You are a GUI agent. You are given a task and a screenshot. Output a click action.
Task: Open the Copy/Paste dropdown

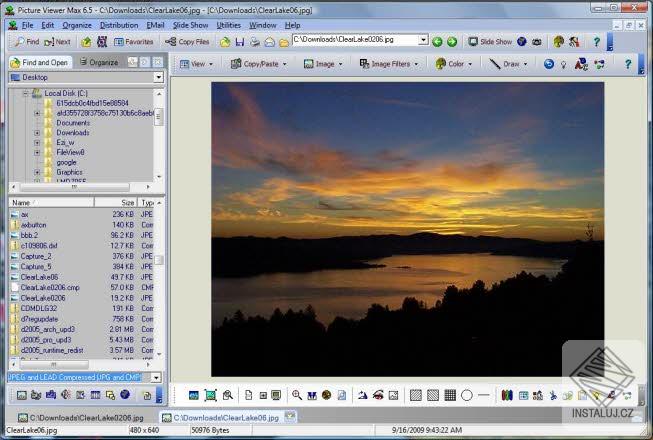tap(259, 64)
